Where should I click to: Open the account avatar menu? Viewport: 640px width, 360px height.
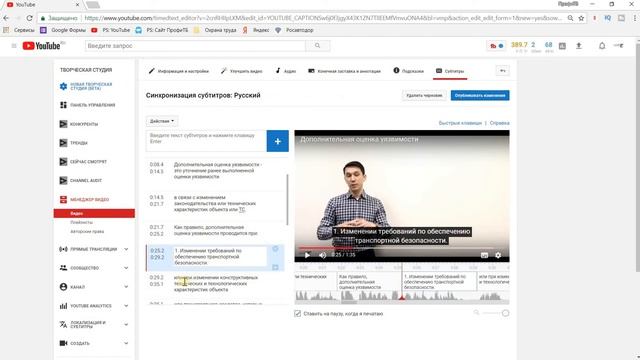click(619, 46)
